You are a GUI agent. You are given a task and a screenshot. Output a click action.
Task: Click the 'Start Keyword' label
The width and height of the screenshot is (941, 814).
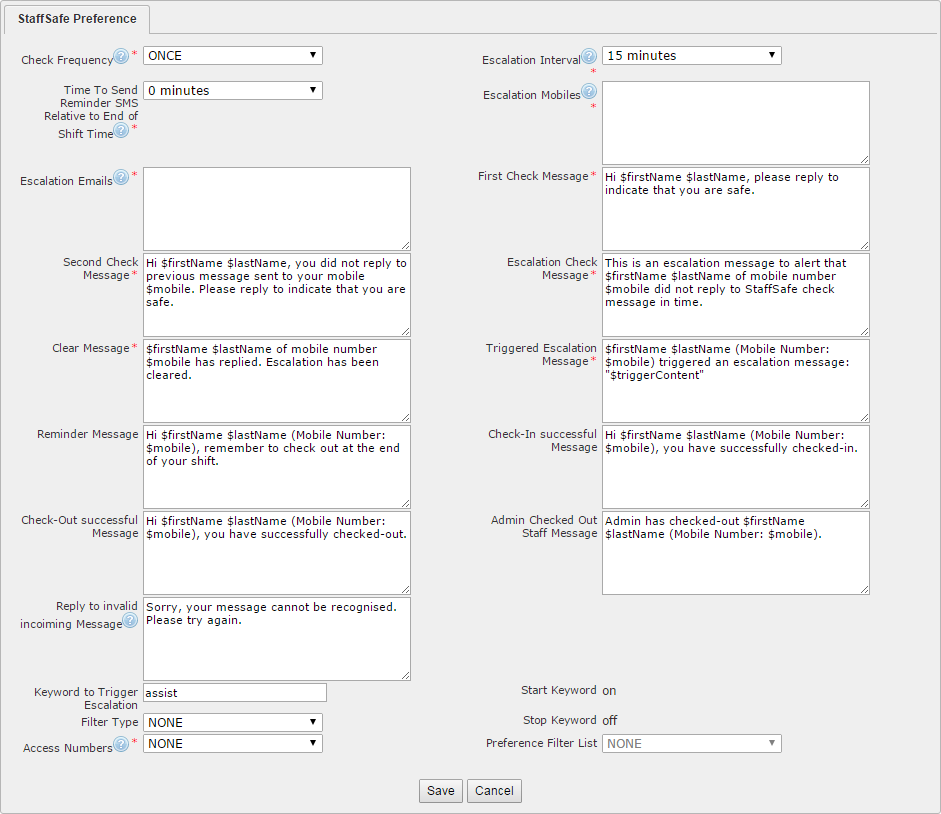(x=559, y=690)
